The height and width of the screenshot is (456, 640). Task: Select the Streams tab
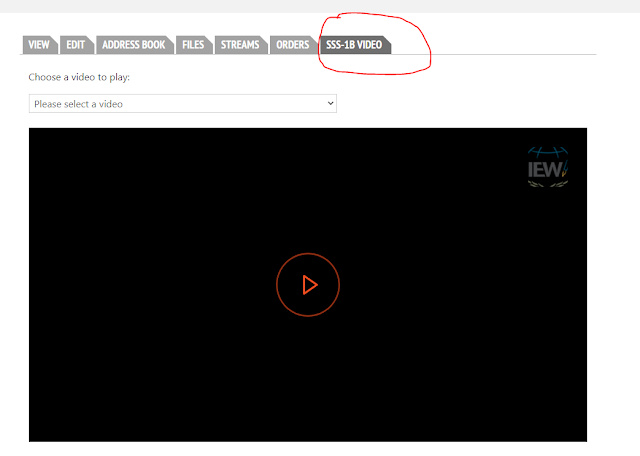241,45
